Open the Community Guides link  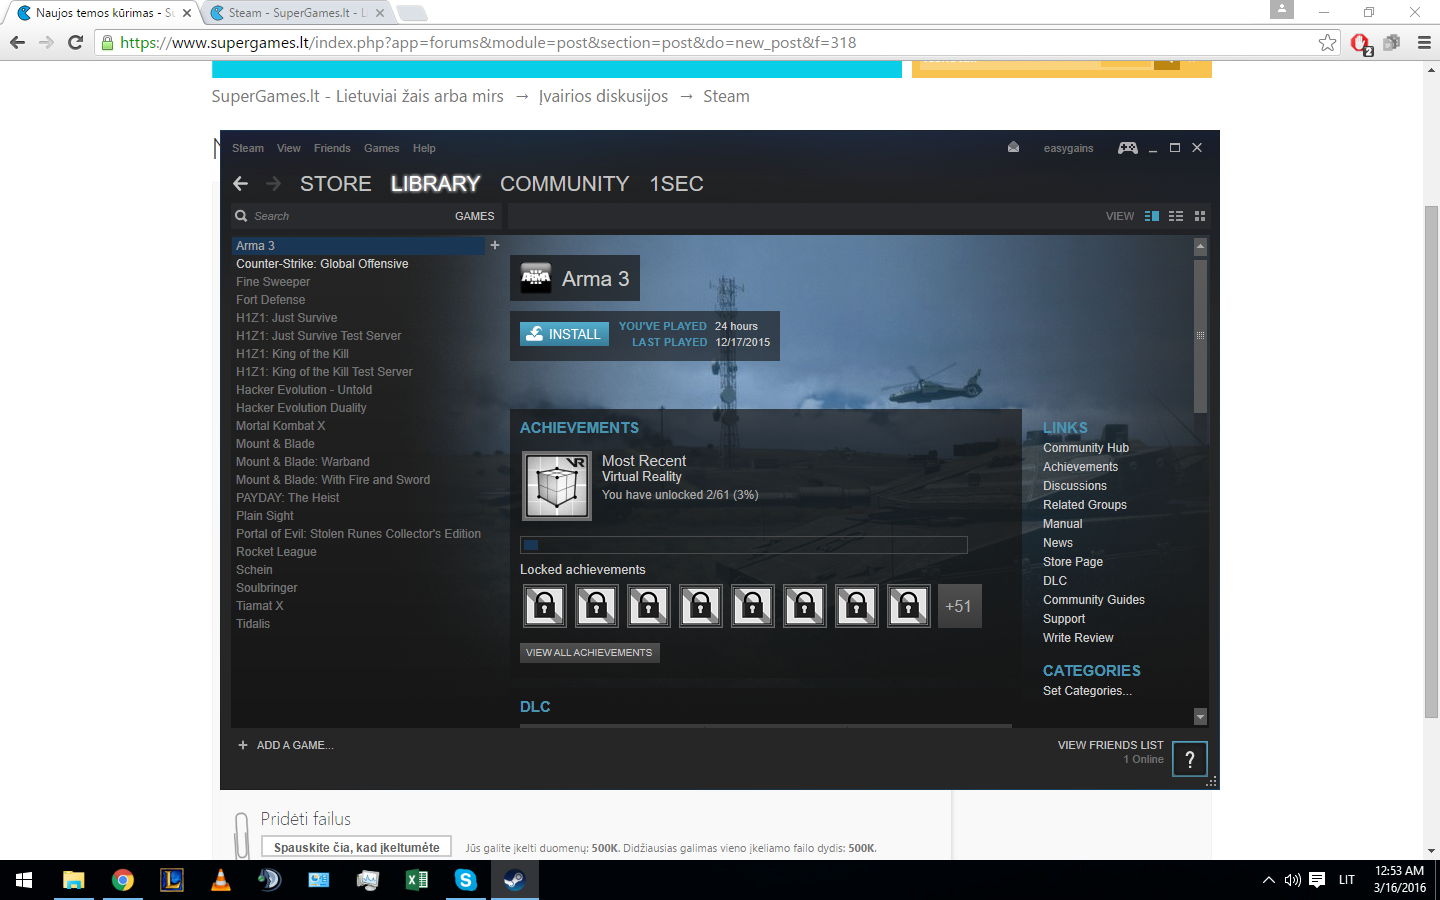coord(1094,600)
